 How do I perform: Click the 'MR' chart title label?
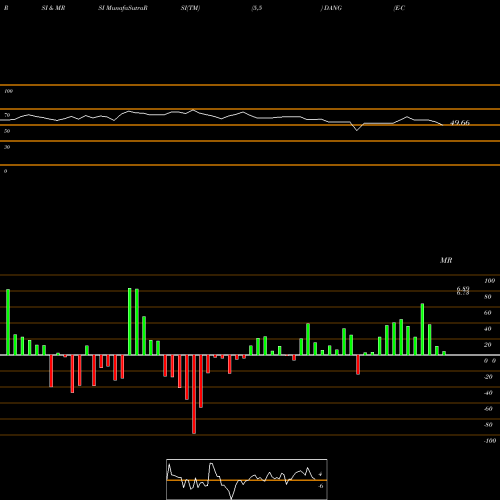point(446,260)
